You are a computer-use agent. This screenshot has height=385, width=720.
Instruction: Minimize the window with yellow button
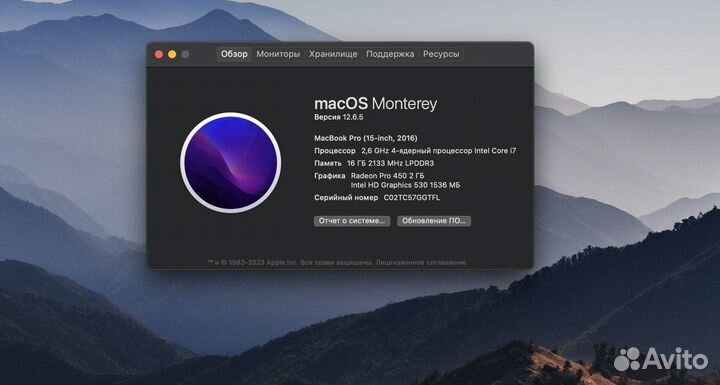pyautogui.click(x=172, y=54)
